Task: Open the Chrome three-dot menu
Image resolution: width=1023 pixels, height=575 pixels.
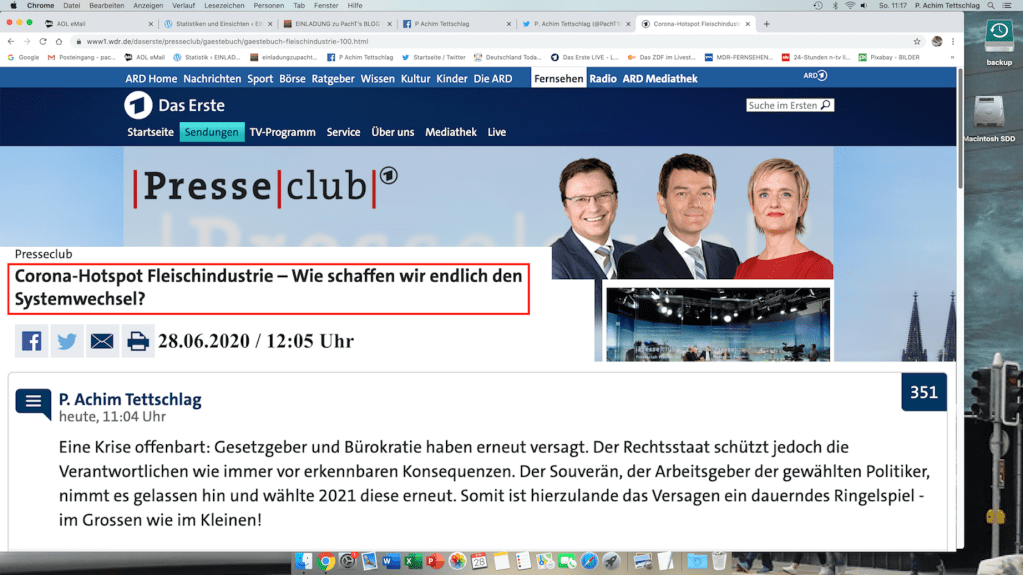Action: [953, 41]
